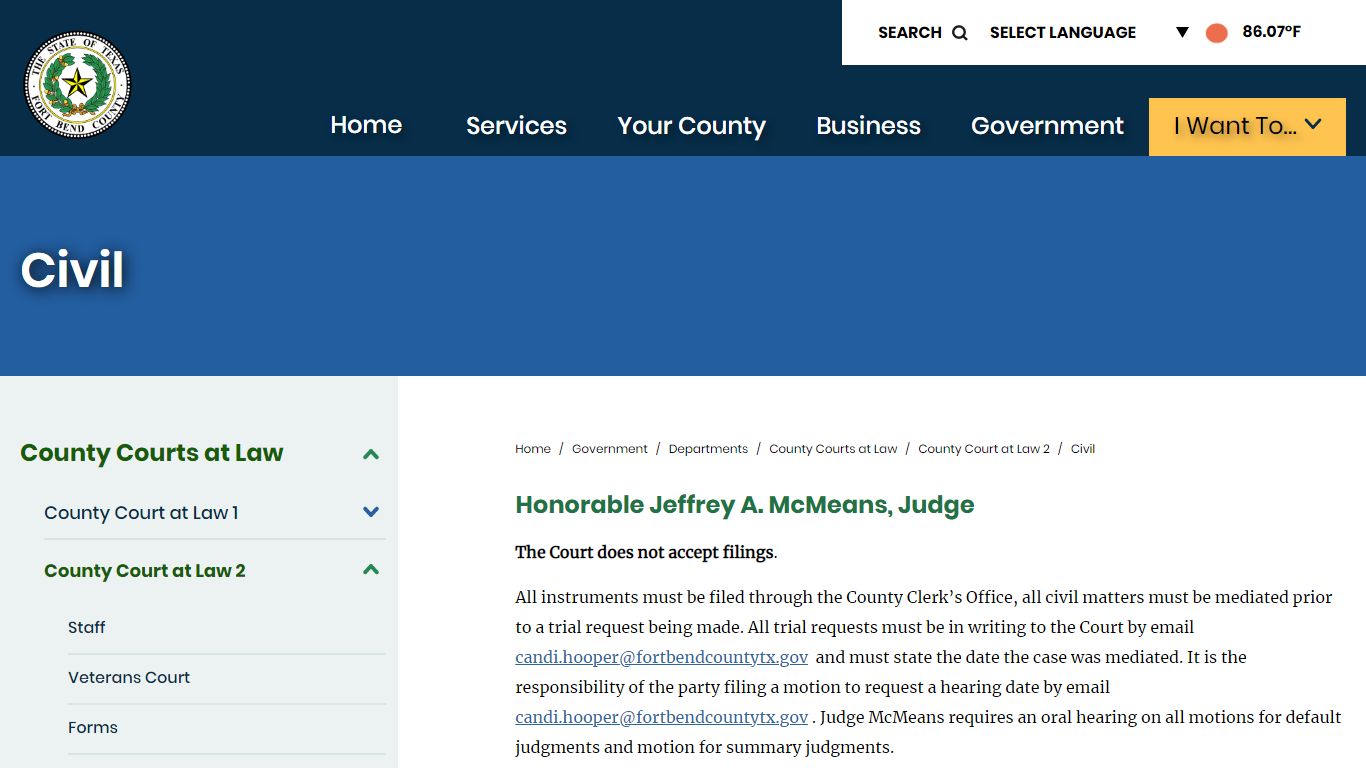Click the SEARCH label in top bar

[x=910, y=33]
